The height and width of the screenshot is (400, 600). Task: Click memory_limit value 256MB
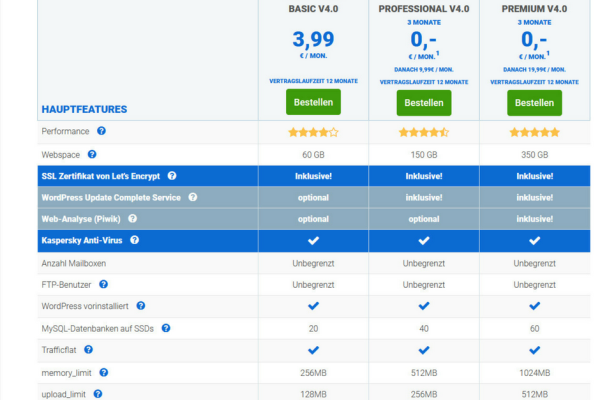[x=313, y=373]
